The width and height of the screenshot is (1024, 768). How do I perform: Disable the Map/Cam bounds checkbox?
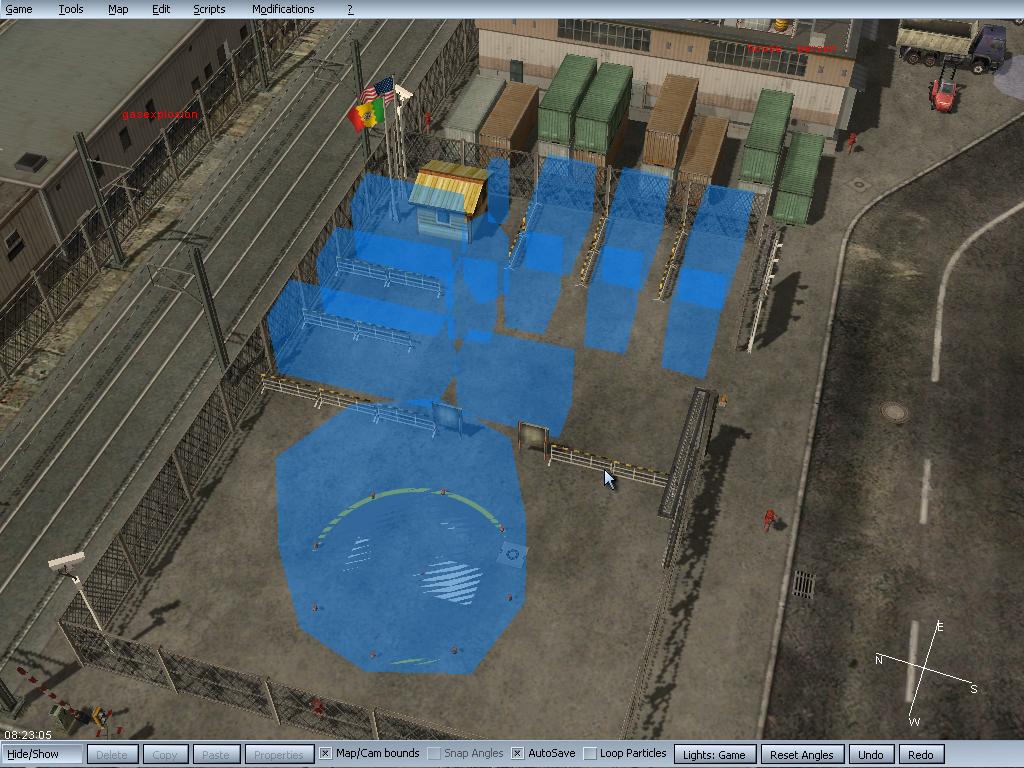click(x=325, y=754)
